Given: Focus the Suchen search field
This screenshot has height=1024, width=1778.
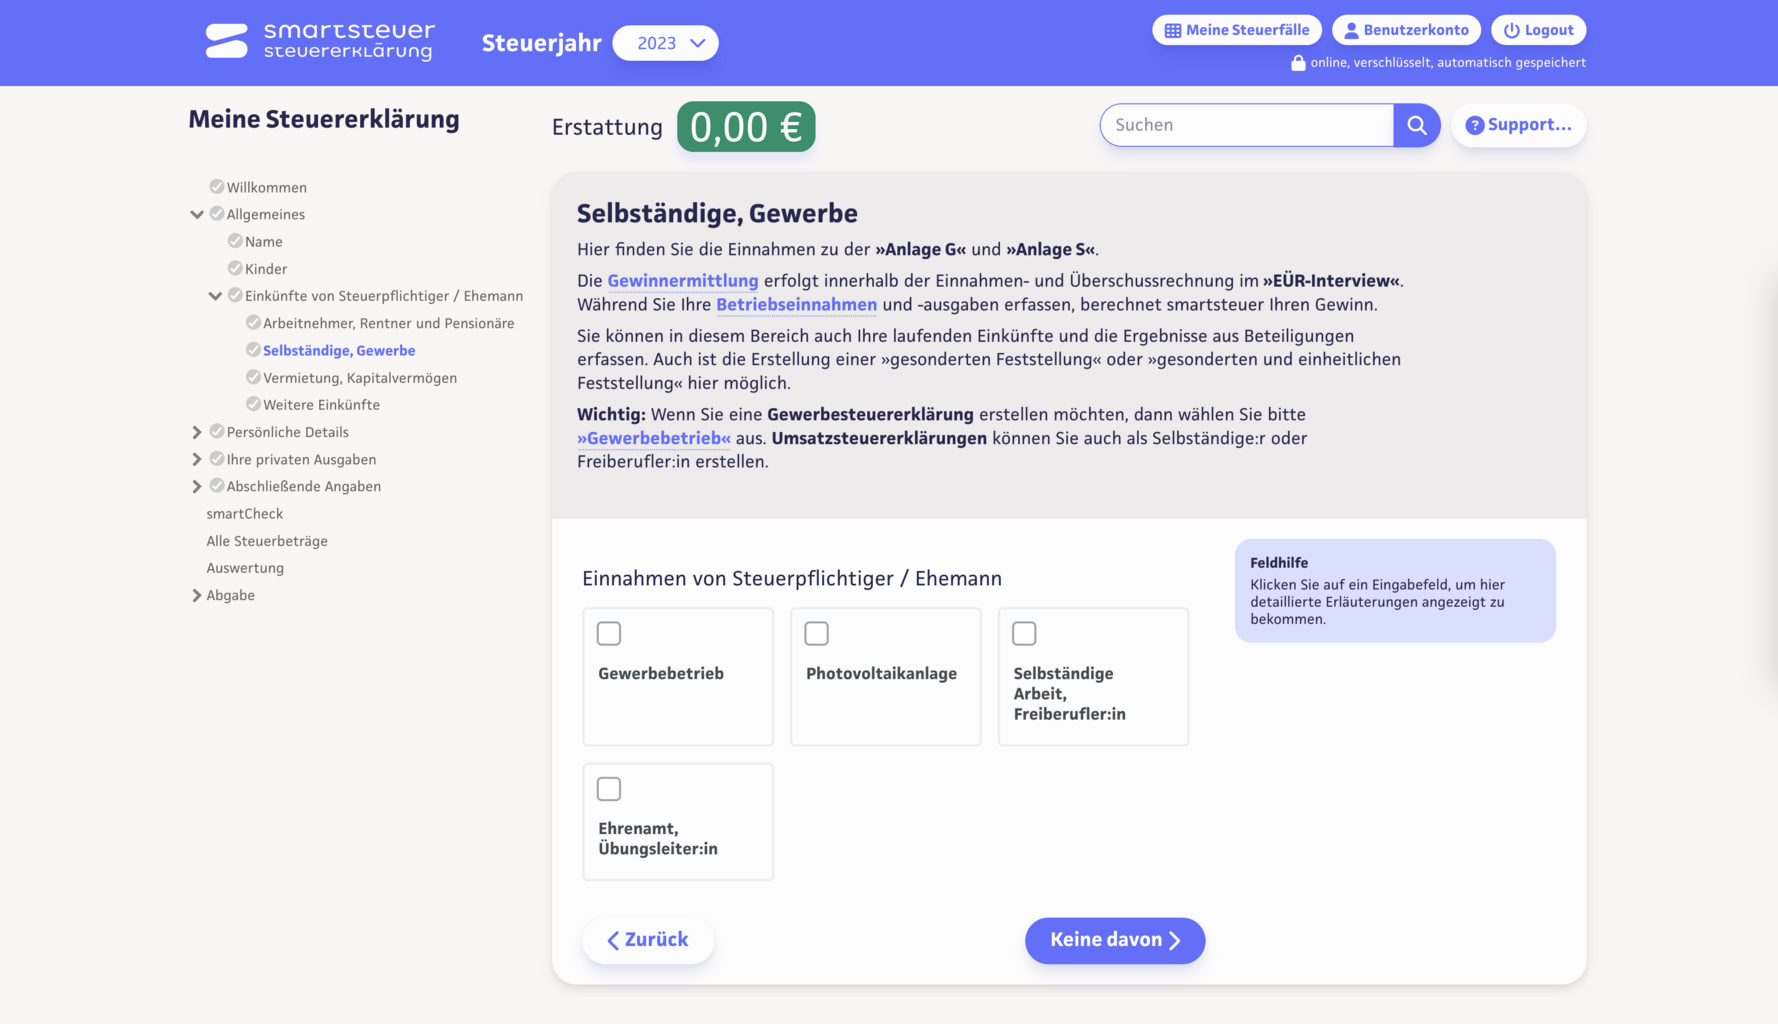Looking at the screenshot, I should [x=1247, y=125].
